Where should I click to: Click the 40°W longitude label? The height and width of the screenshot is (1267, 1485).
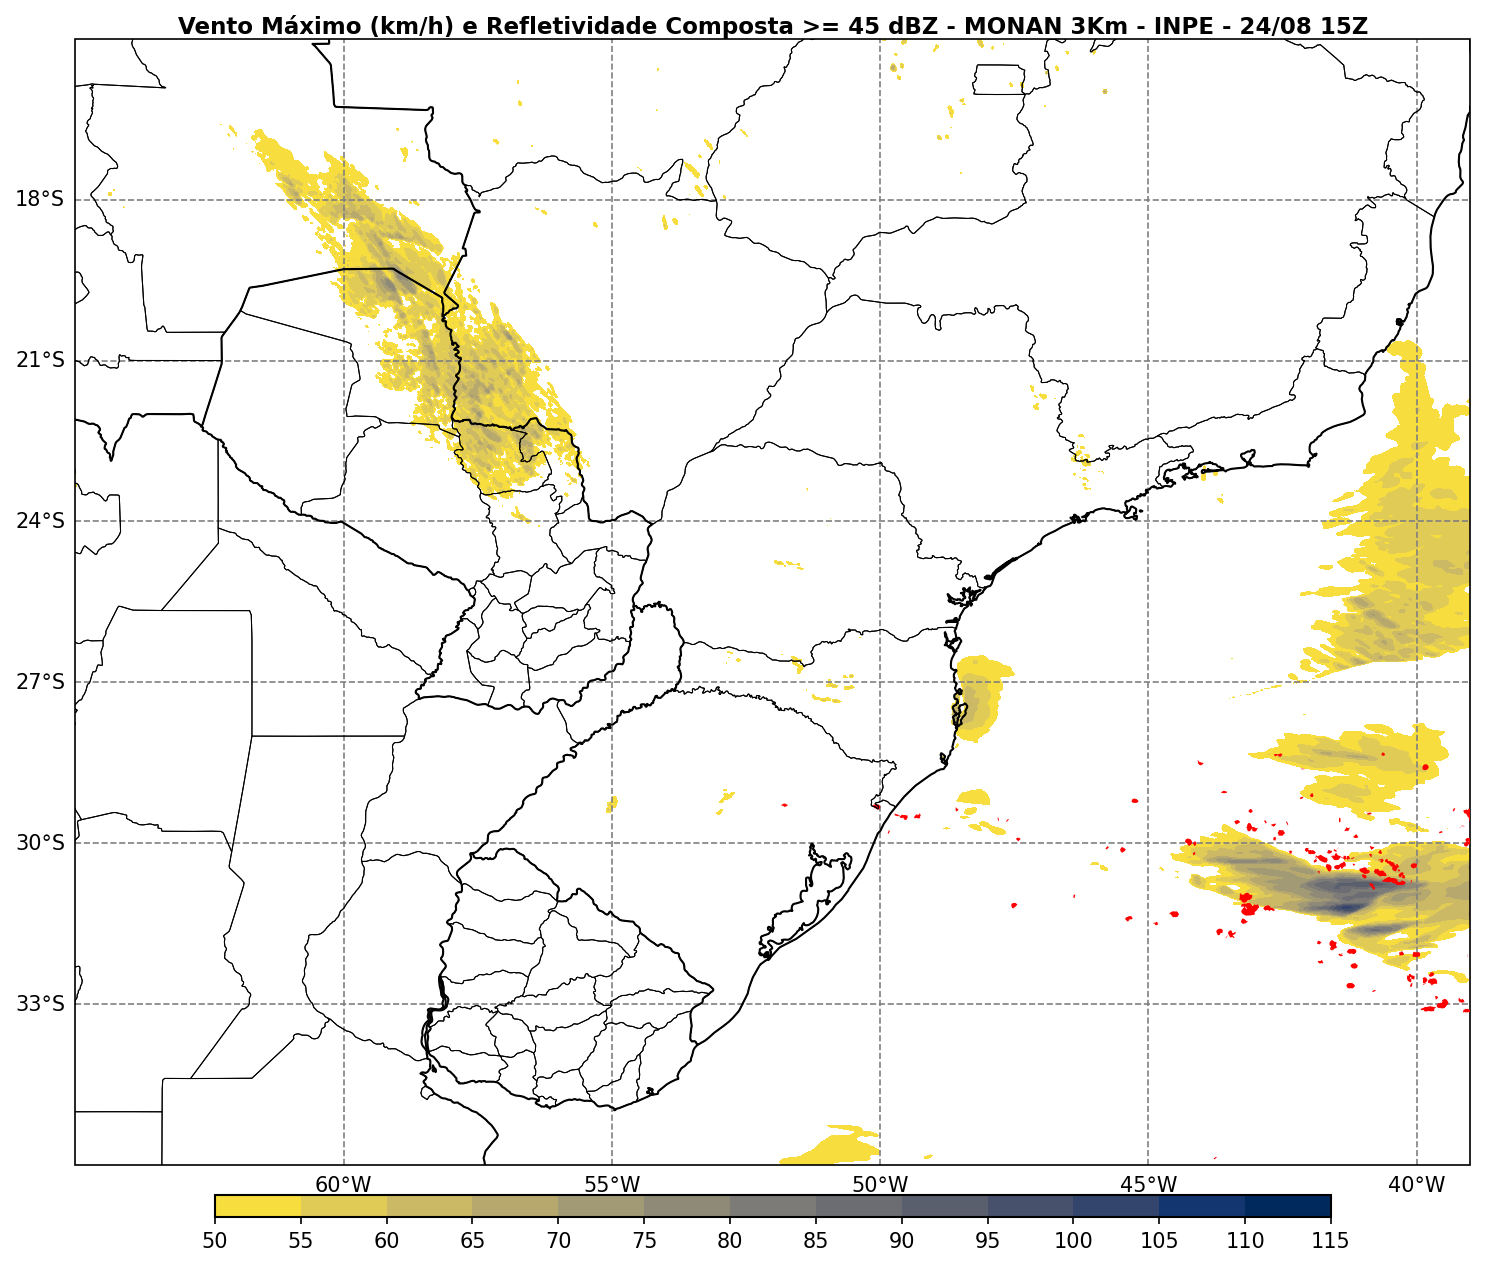tap(1417, 1185)
